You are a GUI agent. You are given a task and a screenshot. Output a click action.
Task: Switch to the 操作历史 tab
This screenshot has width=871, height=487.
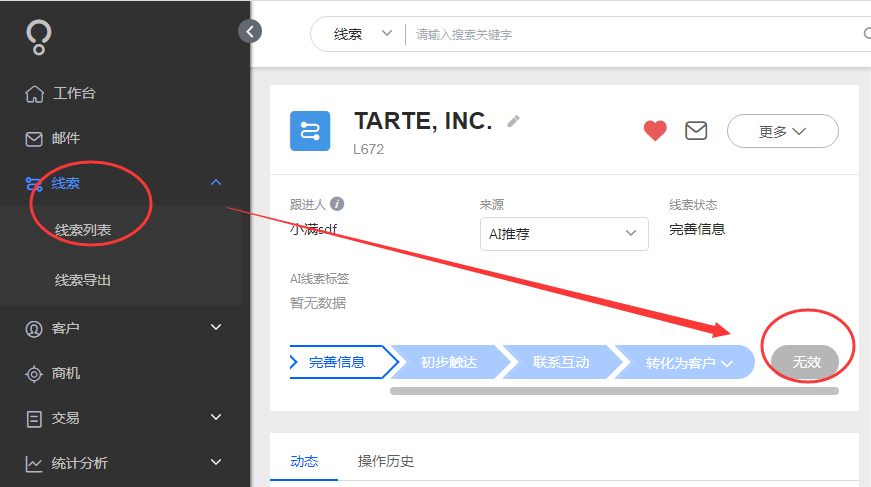[x=386, y=461]
